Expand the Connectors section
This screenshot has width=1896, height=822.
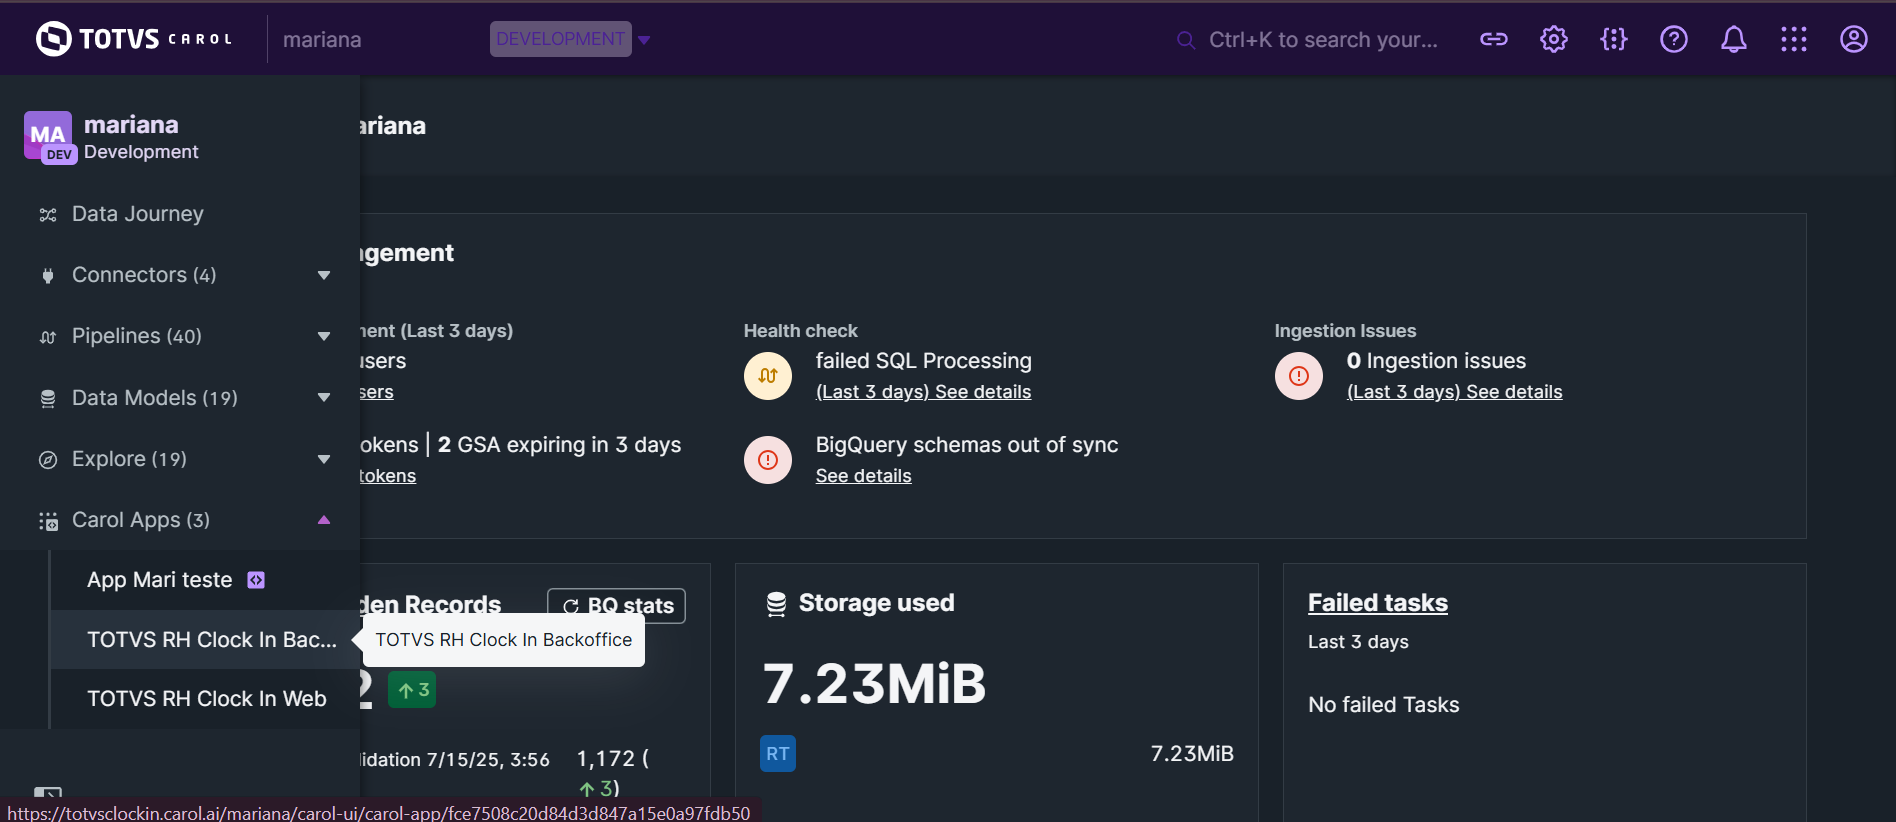pos(323,275)
